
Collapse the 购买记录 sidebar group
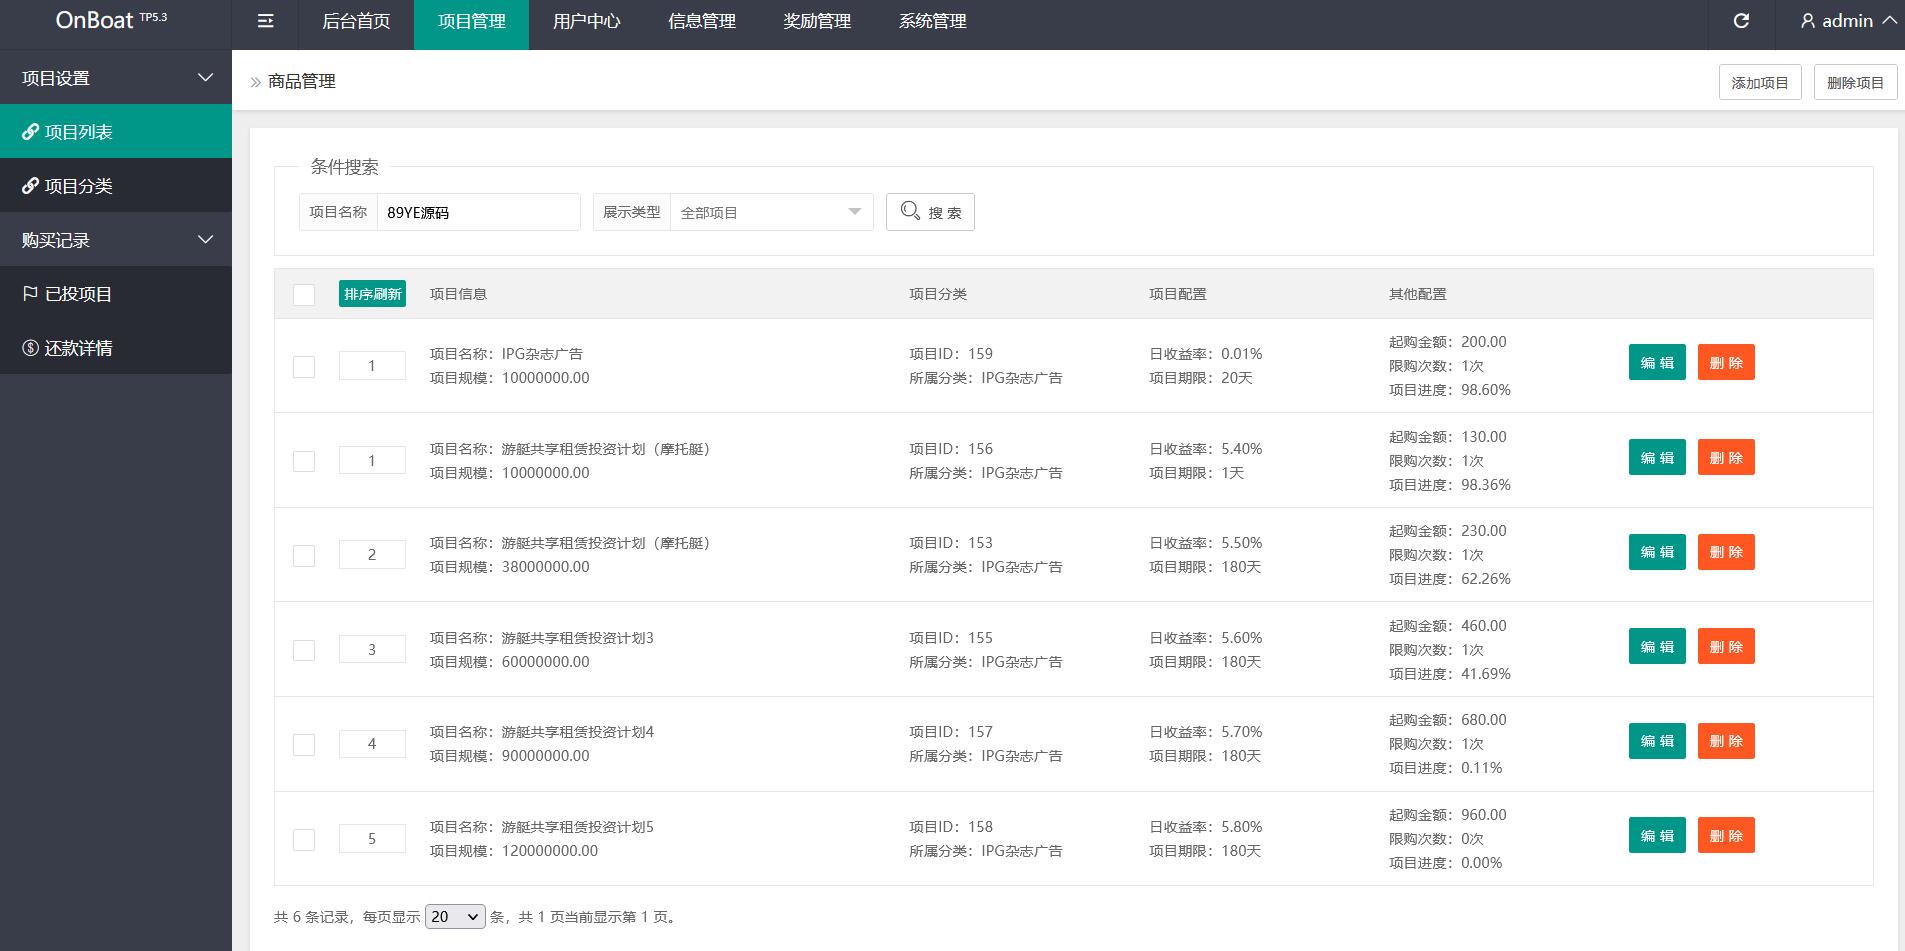116,240
